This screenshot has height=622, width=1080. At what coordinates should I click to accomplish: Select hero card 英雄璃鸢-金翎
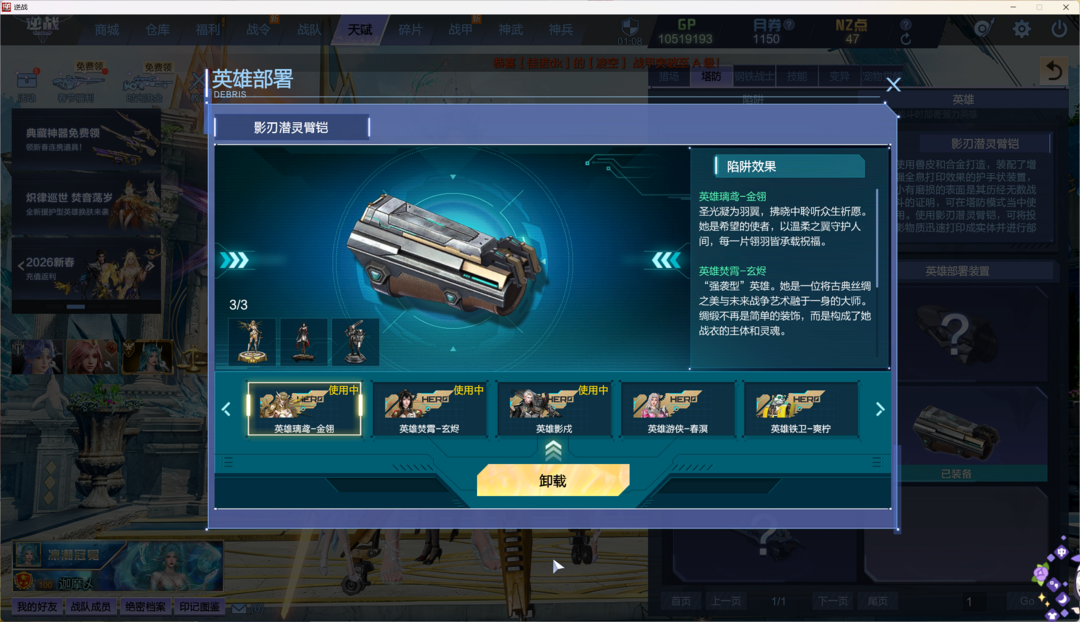tap(304, 409)
